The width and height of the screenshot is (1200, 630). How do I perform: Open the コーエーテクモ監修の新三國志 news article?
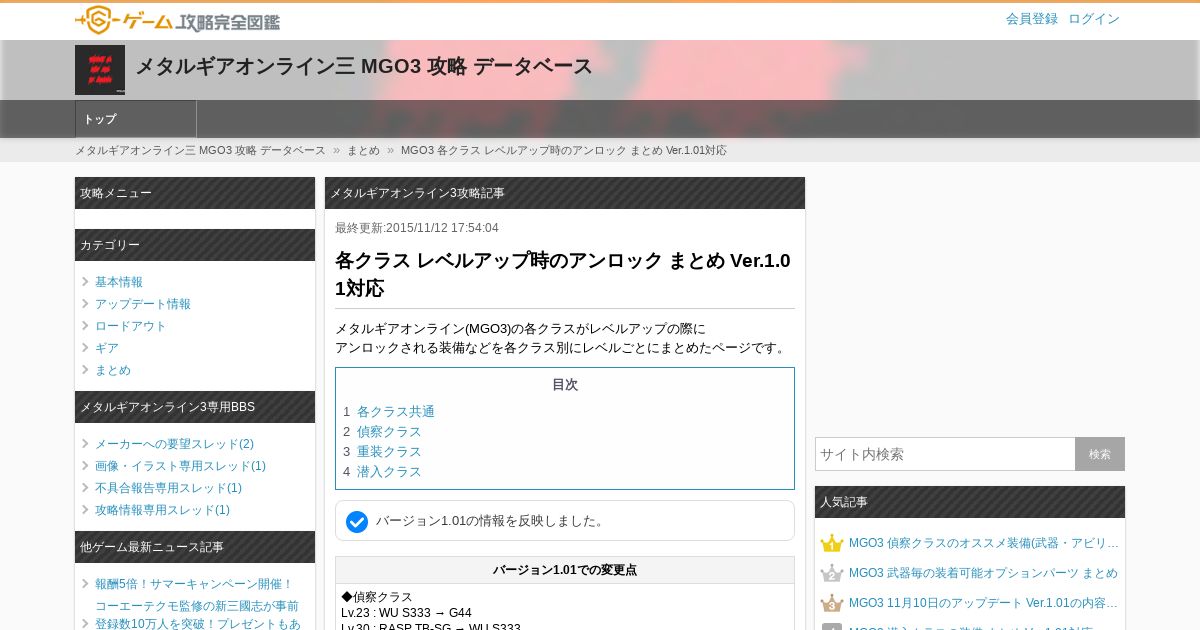198,615
